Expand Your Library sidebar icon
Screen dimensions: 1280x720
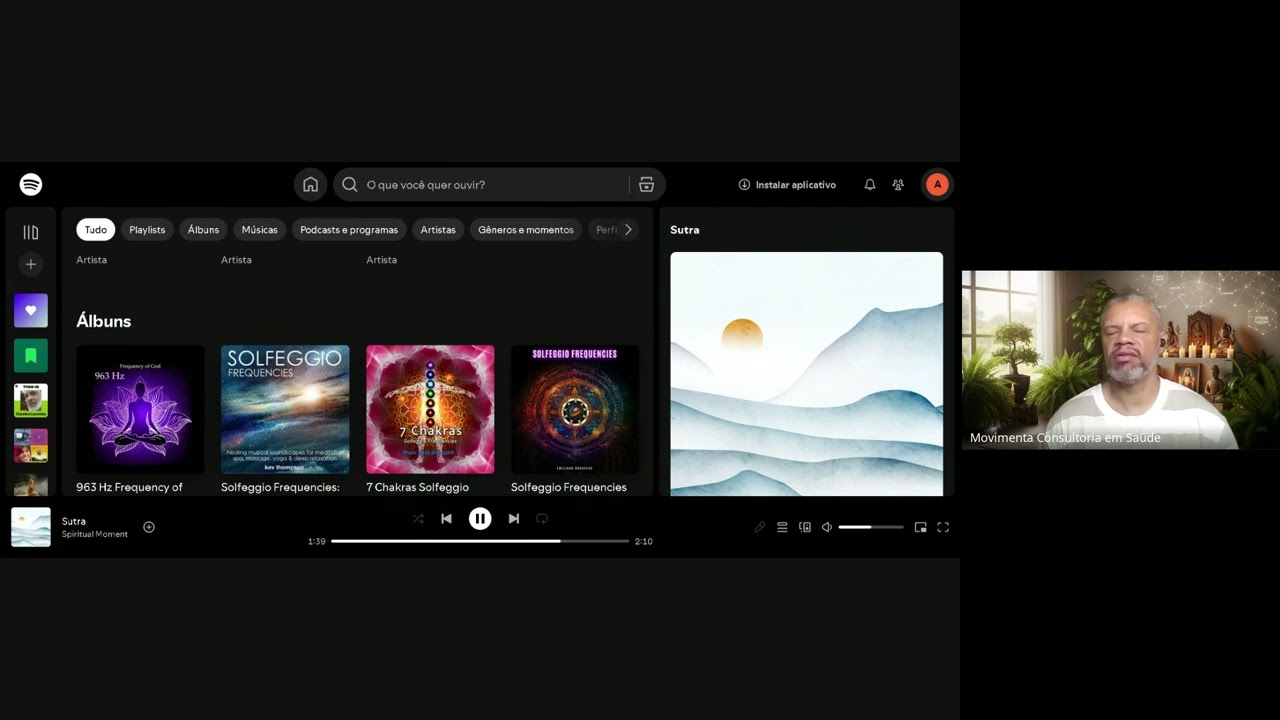pyautogui.click(x=31, y=233)
